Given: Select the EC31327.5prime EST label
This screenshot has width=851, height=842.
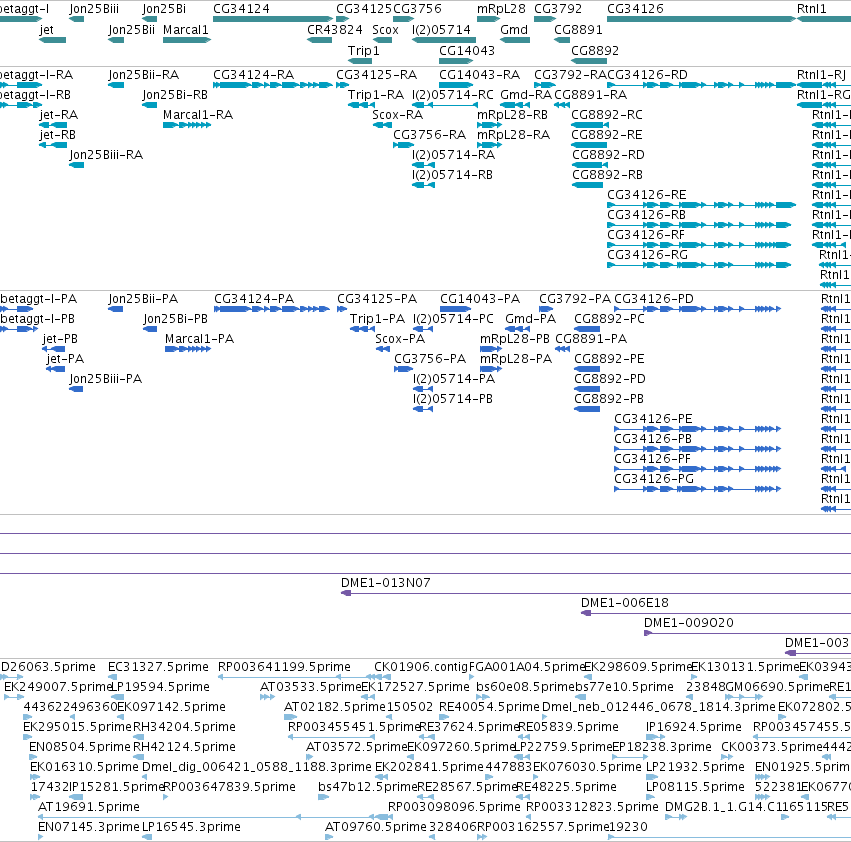Looking at the screenshot, I should pyautogui.click(x=158, y=667).
